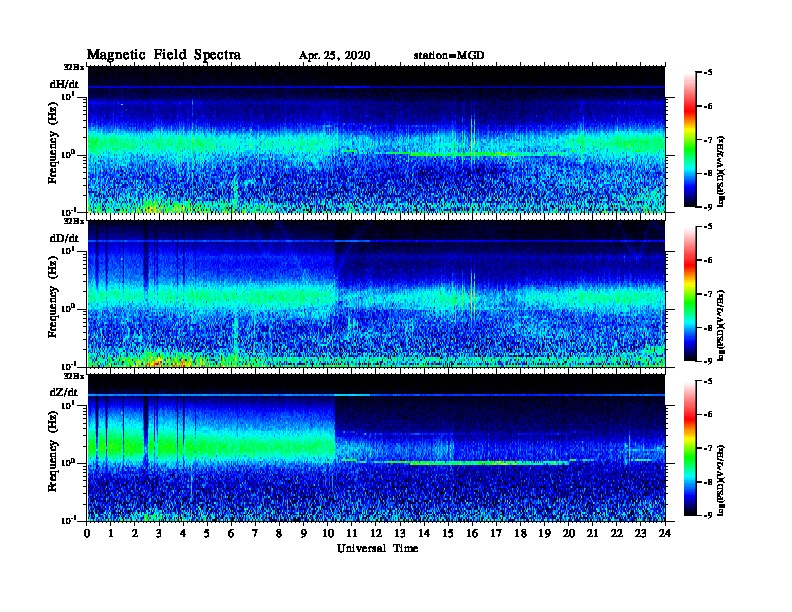The image size is (792, 612).
Task: Click the log PSD label beside dD/dt colorbar
Action: click(721, 325)
